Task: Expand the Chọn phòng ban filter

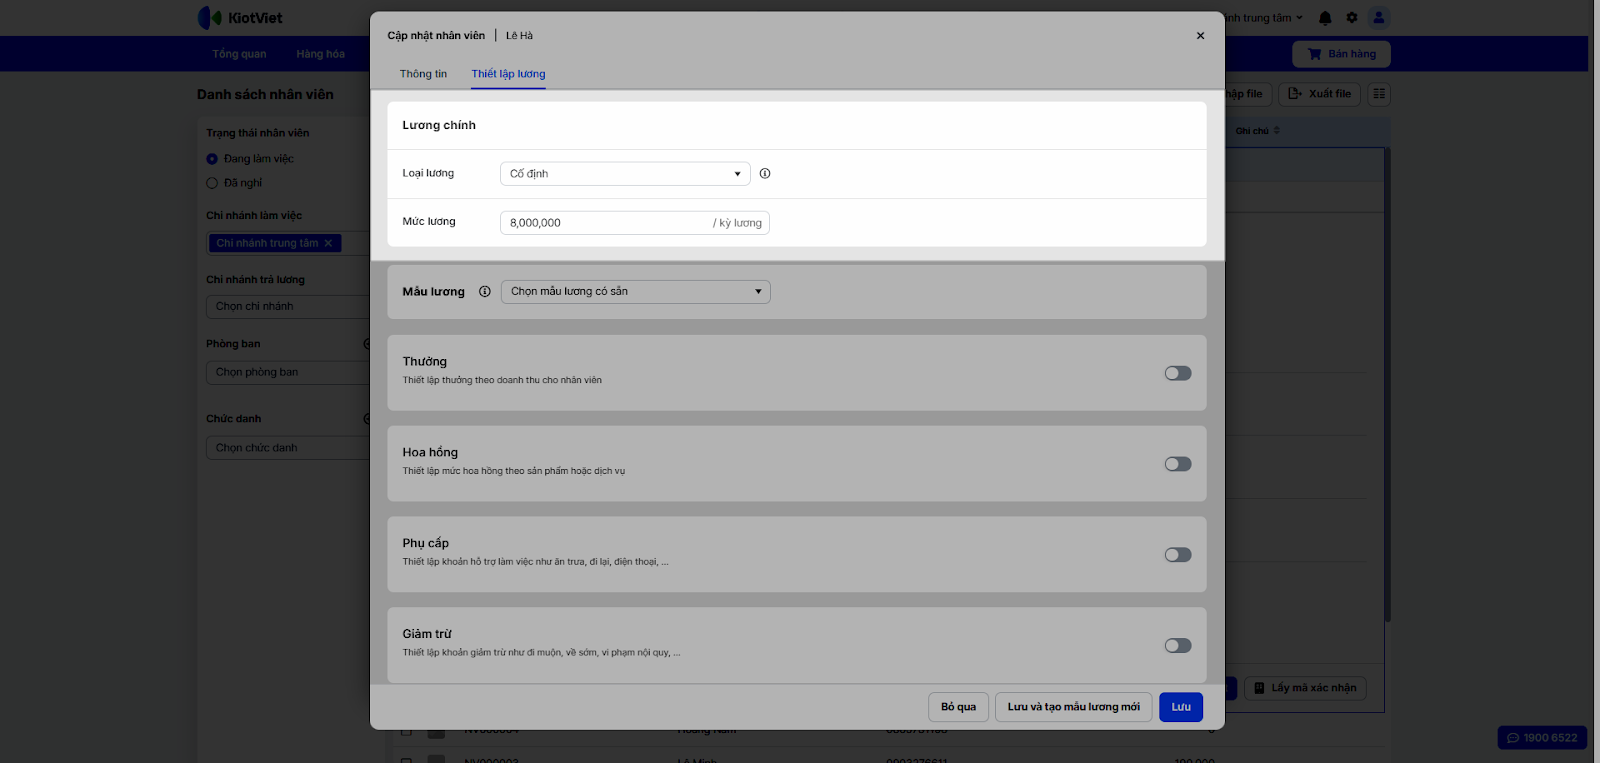Action: pyautogui.click(x=288, y=372)
